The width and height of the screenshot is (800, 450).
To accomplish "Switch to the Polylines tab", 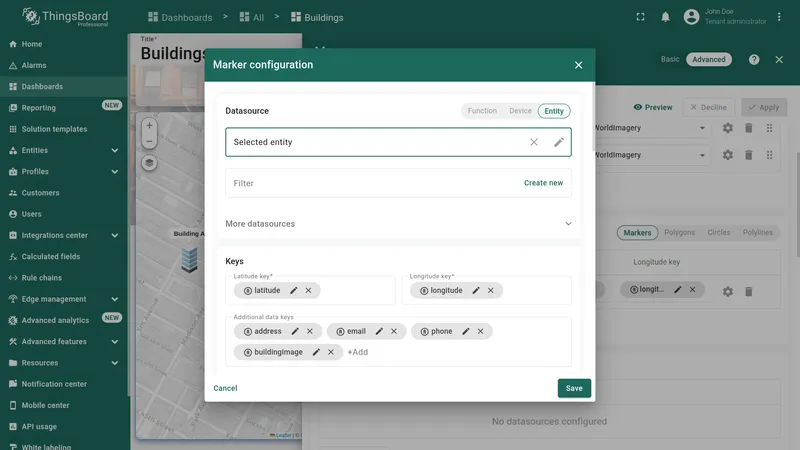I will (x=758, y=233).
